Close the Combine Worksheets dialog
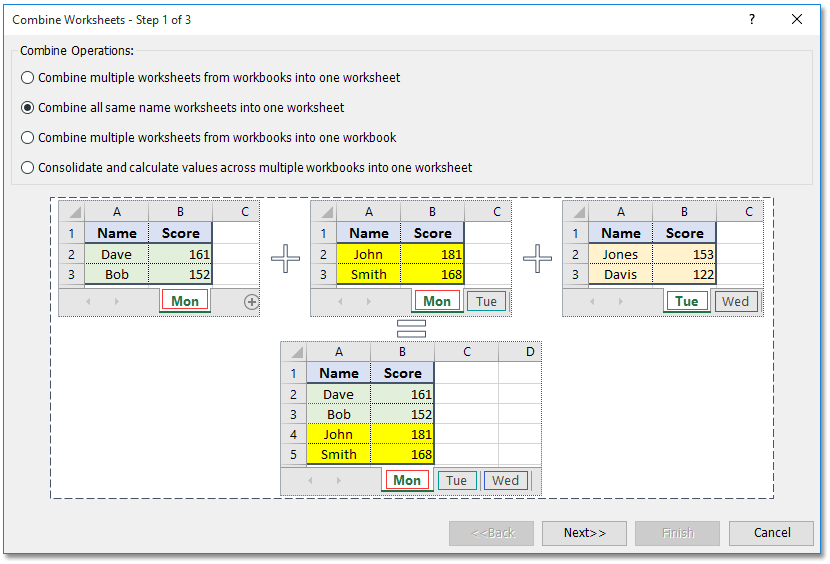The height and width of the screenshot is (564, 830). (797, 19)
